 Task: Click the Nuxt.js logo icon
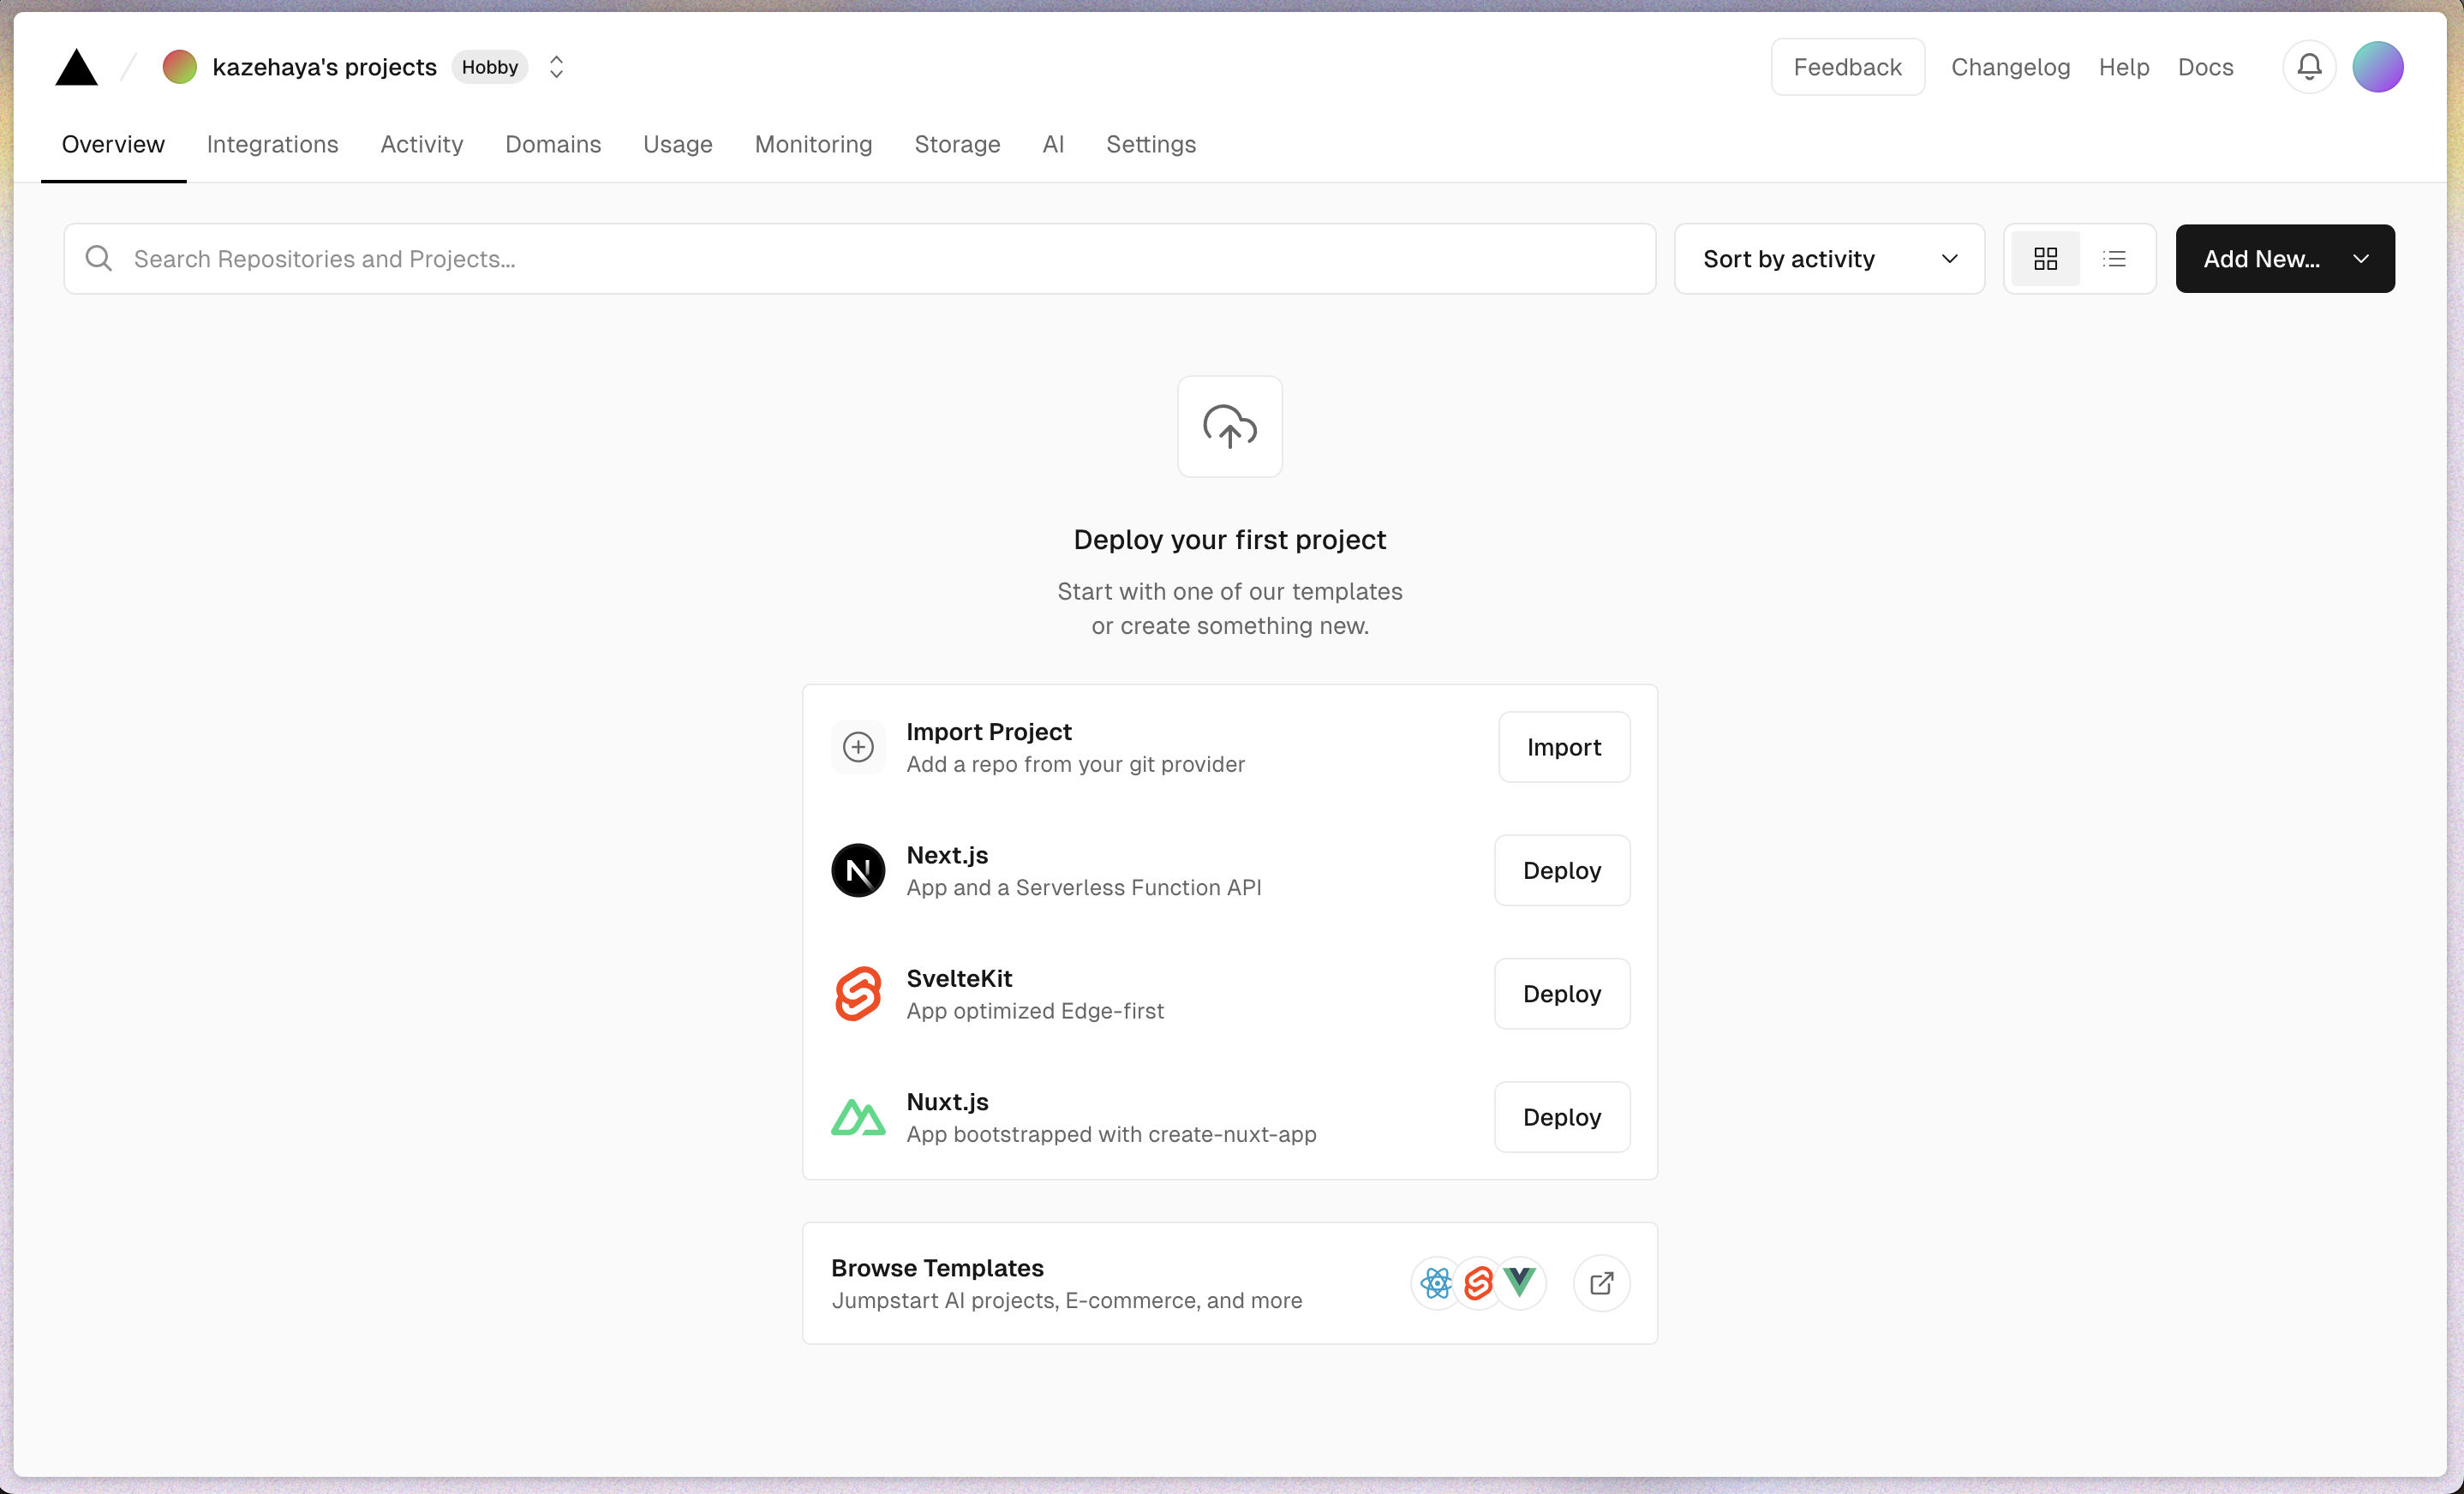857,1117
